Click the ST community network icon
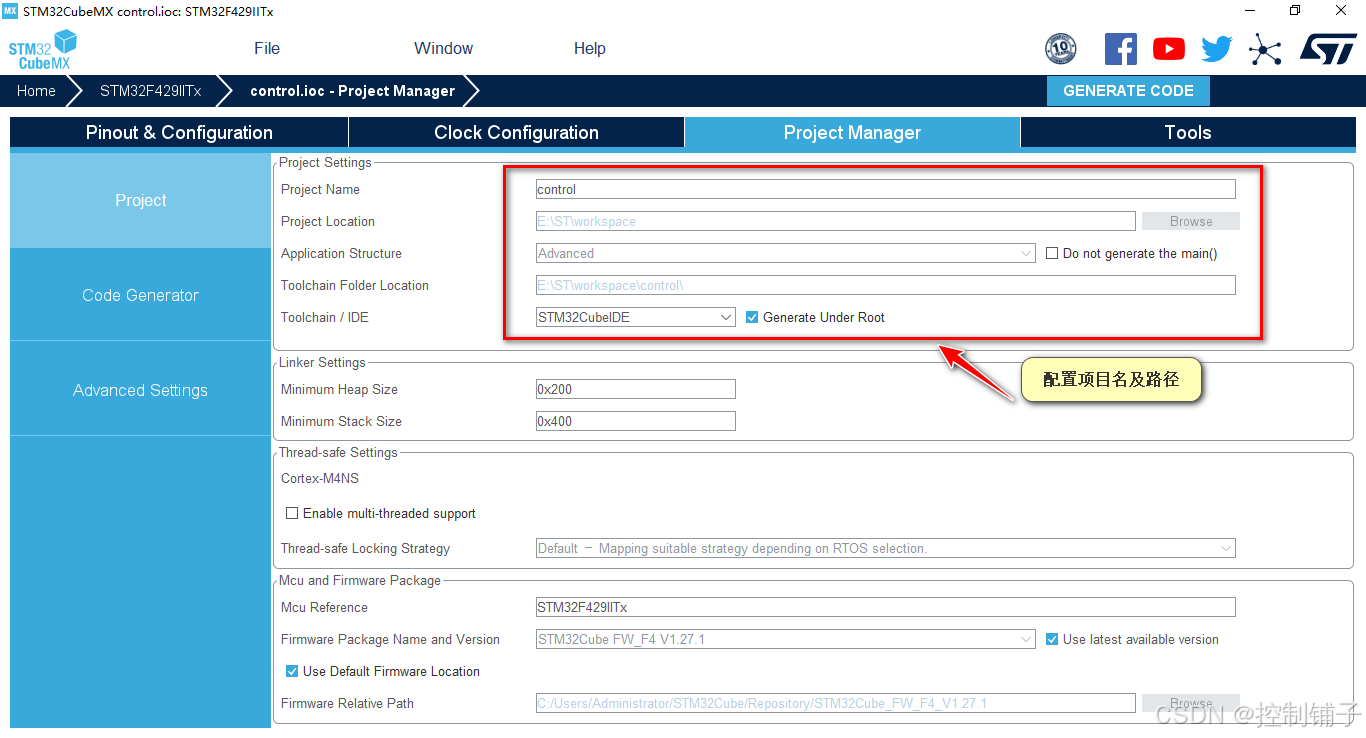Screen dimensions: 1366x738 1265,49
